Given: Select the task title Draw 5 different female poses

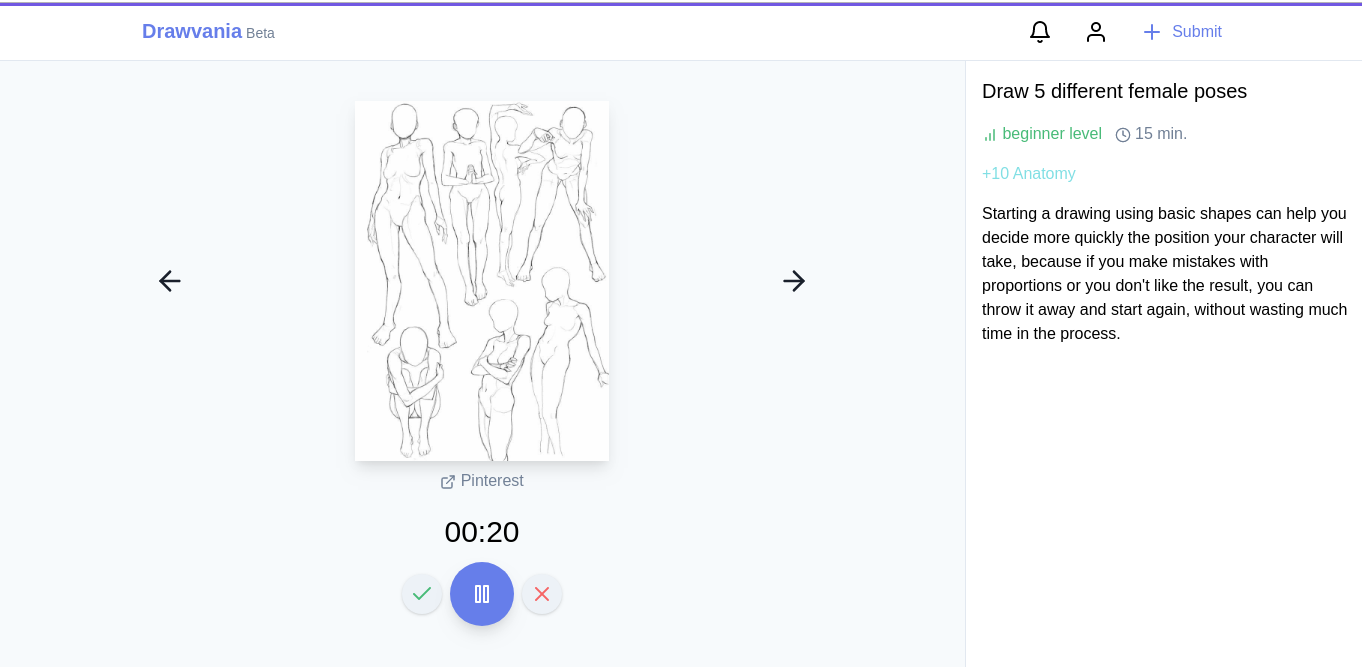Looking at the screenshot, I should [x=1114, y=91].
